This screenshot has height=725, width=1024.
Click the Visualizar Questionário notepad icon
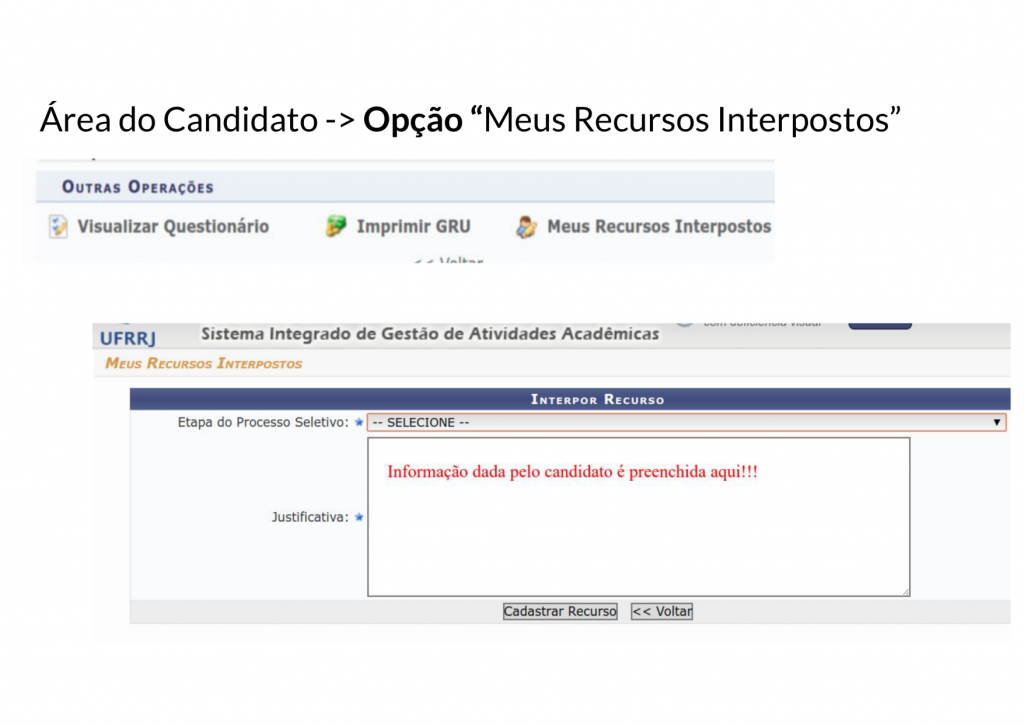(x=59, y=227)
